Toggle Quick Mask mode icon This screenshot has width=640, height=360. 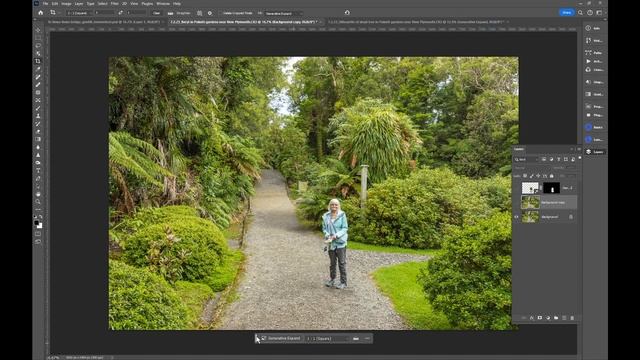point(38,234)
